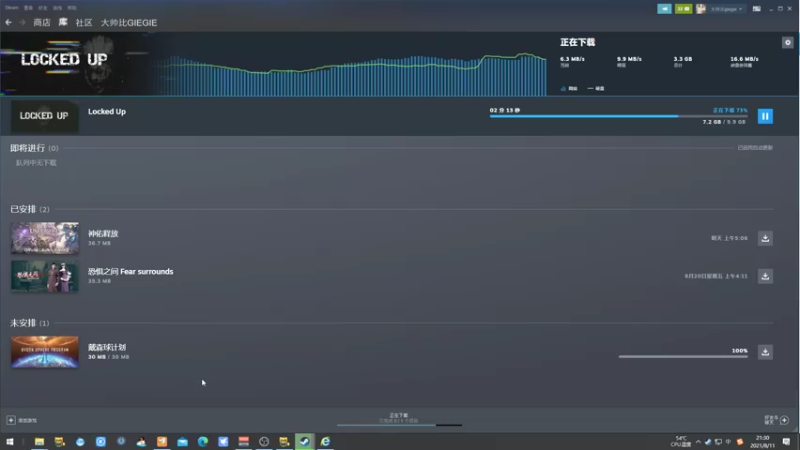Click the blue announcements button
The height and width of the screenshot is (450, 800).
point(664,9)
